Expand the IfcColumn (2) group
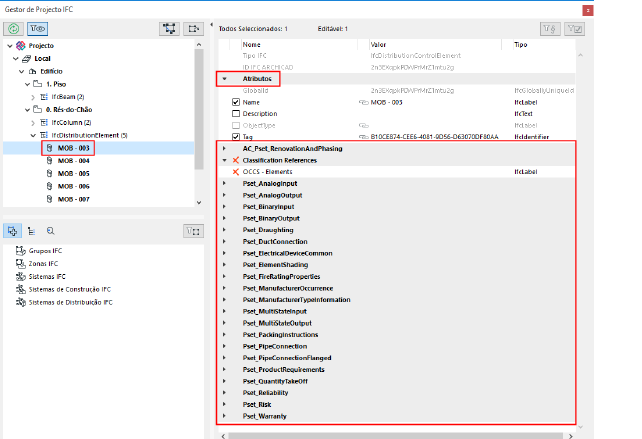Screen dimensions: 642x439 coord(33,123)
